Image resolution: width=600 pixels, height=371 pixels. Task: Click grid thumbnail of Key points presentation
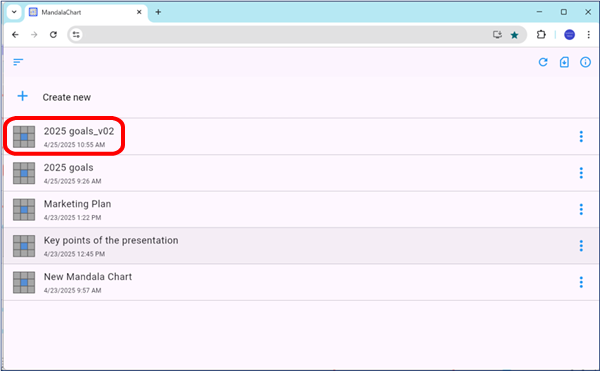(x=24, y=246)
